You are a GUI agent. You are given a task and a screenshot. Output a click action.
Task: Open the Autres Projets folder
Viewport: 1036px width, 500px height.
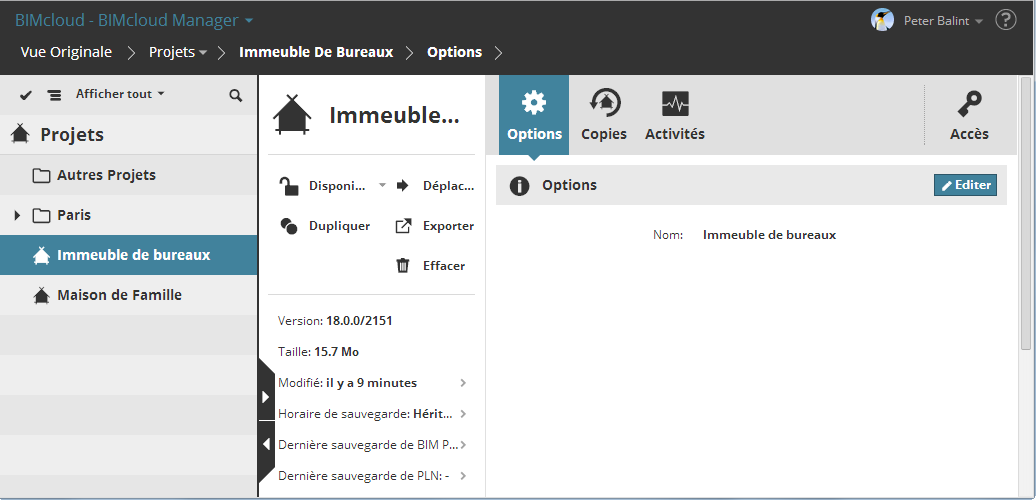[x=128, y=175]
